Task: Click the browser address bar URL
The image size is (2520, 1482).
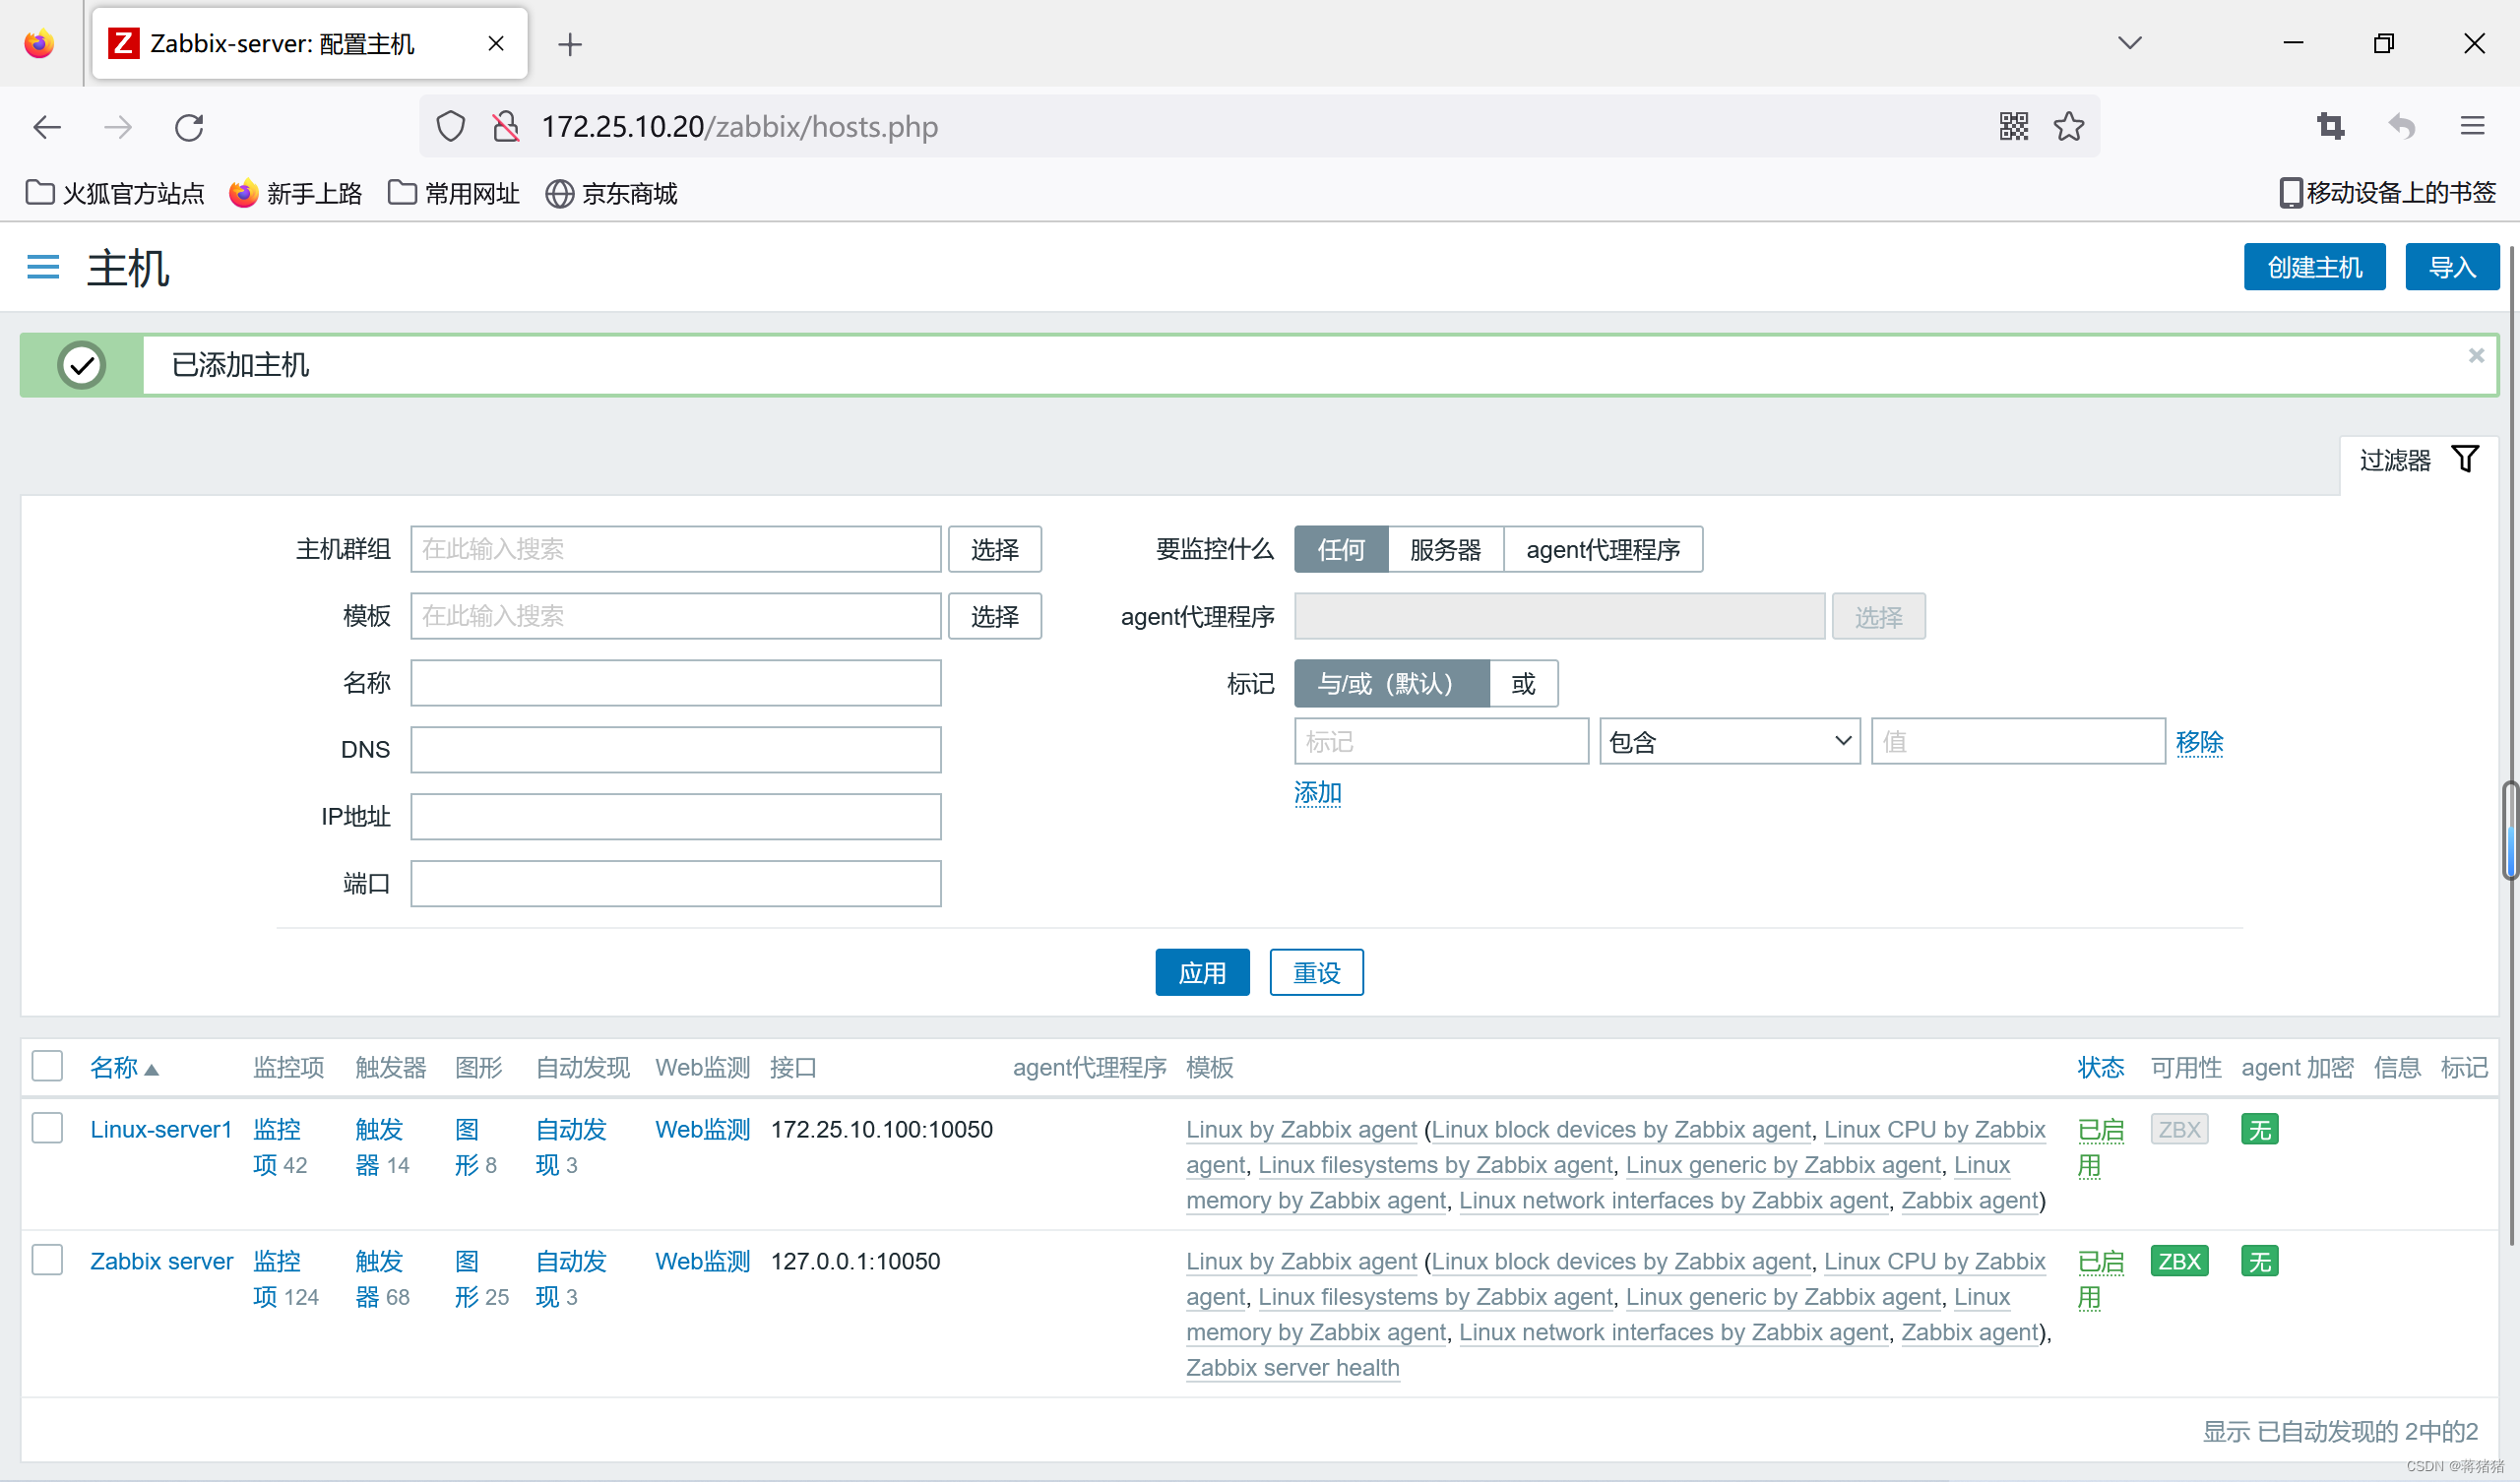Action: (740, 127)
